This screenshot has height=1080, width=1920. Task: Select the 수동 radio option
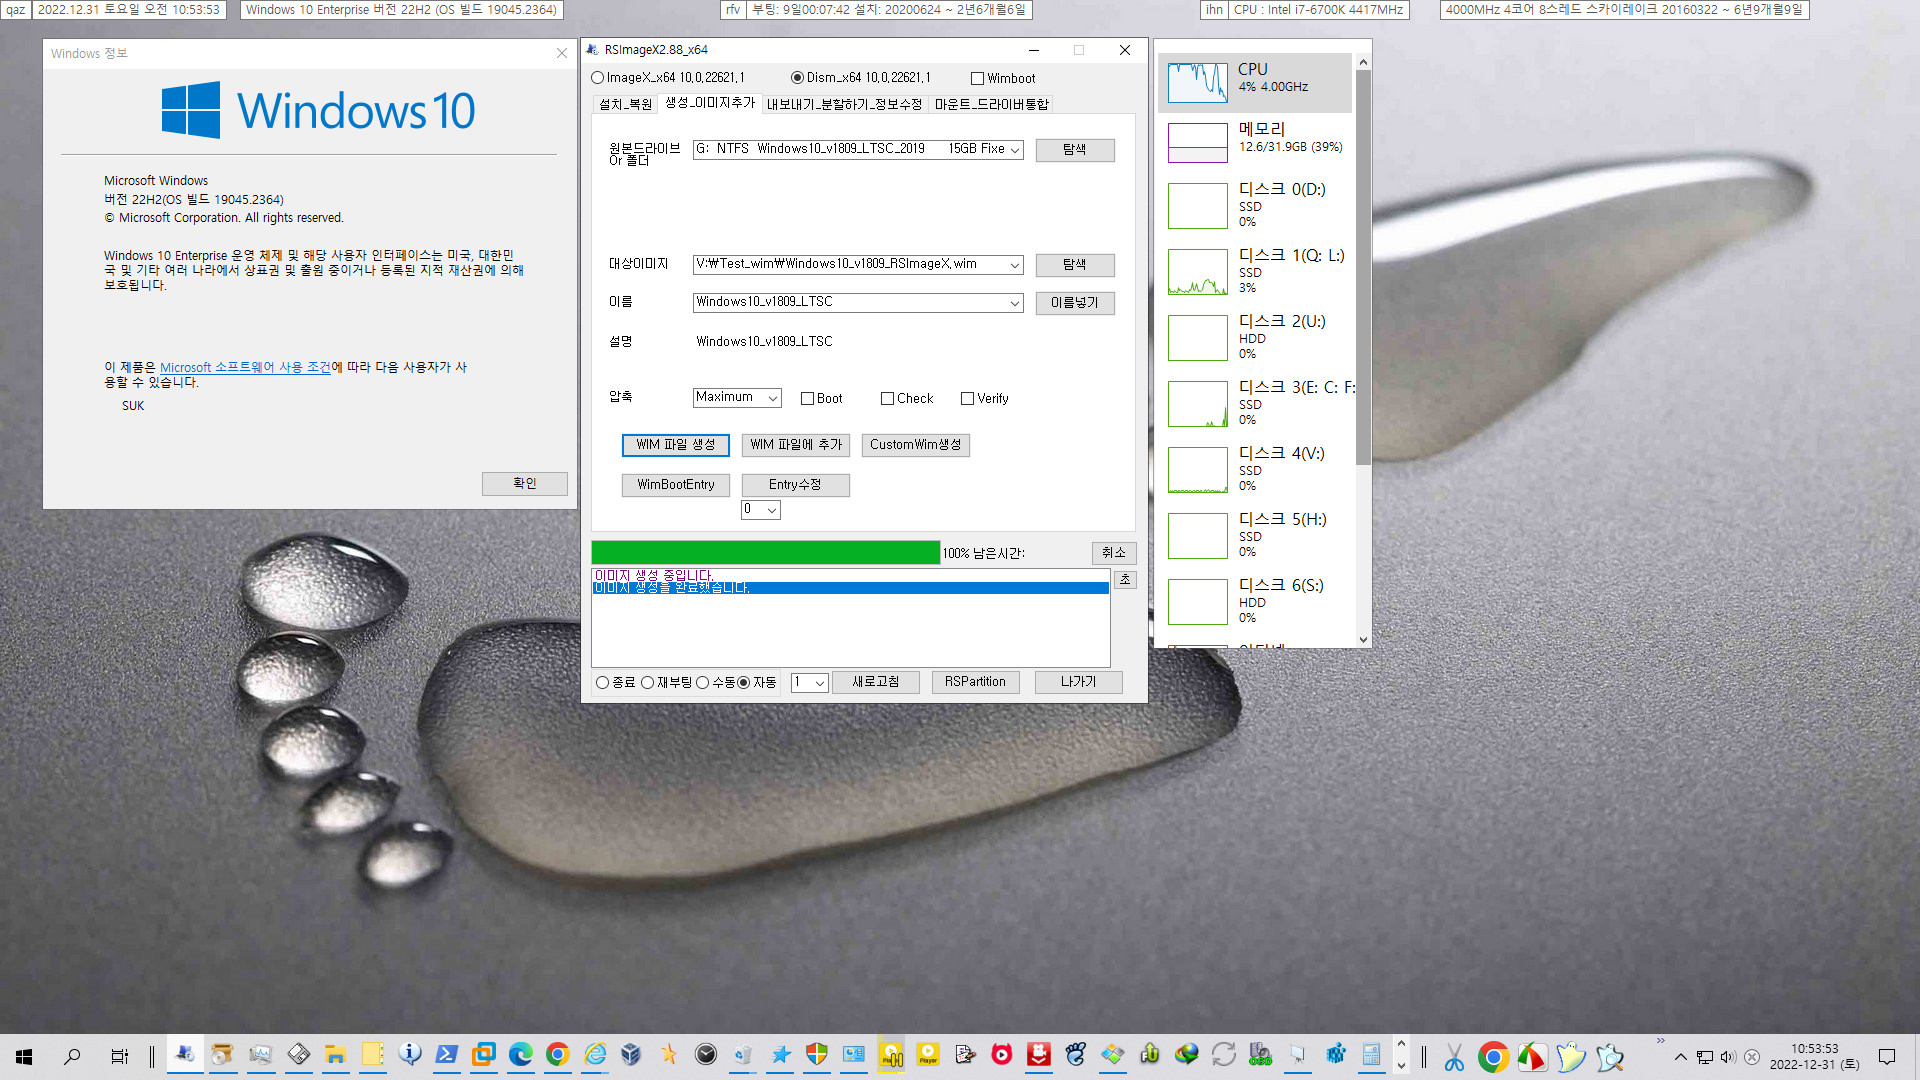702,683
